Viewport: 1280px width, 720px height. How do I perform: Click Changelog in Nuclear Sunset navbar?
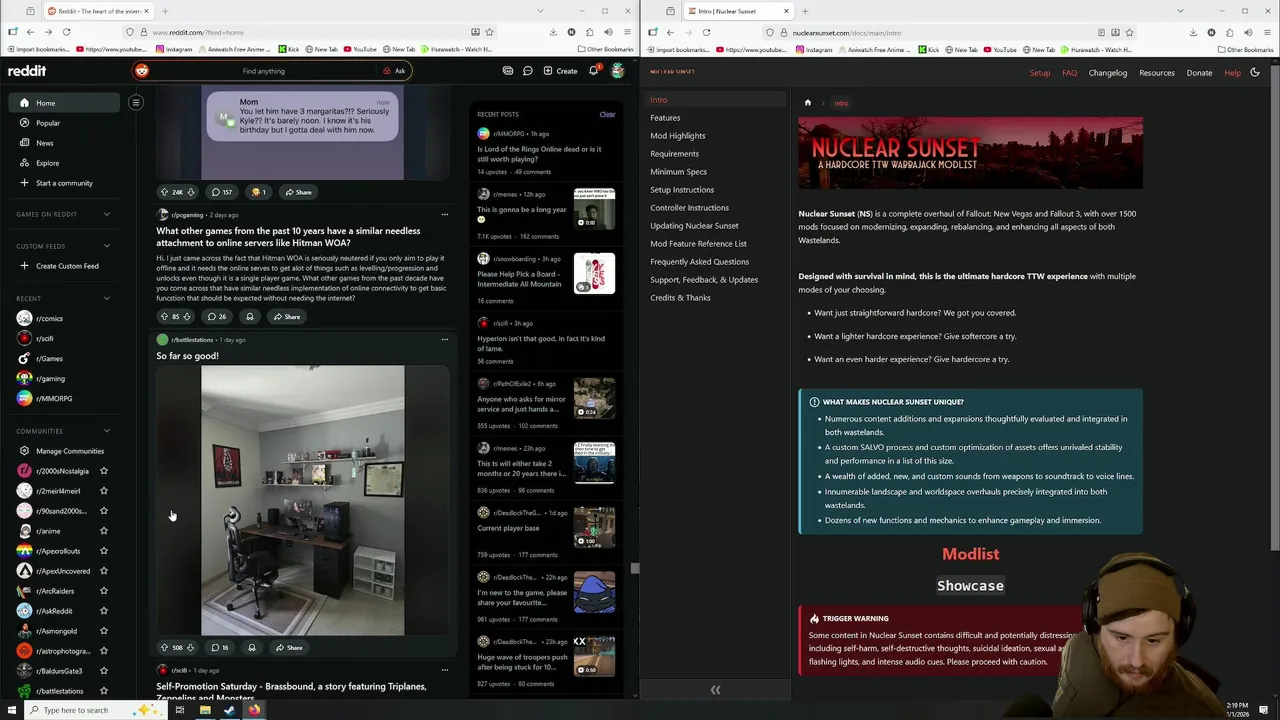1107,73
